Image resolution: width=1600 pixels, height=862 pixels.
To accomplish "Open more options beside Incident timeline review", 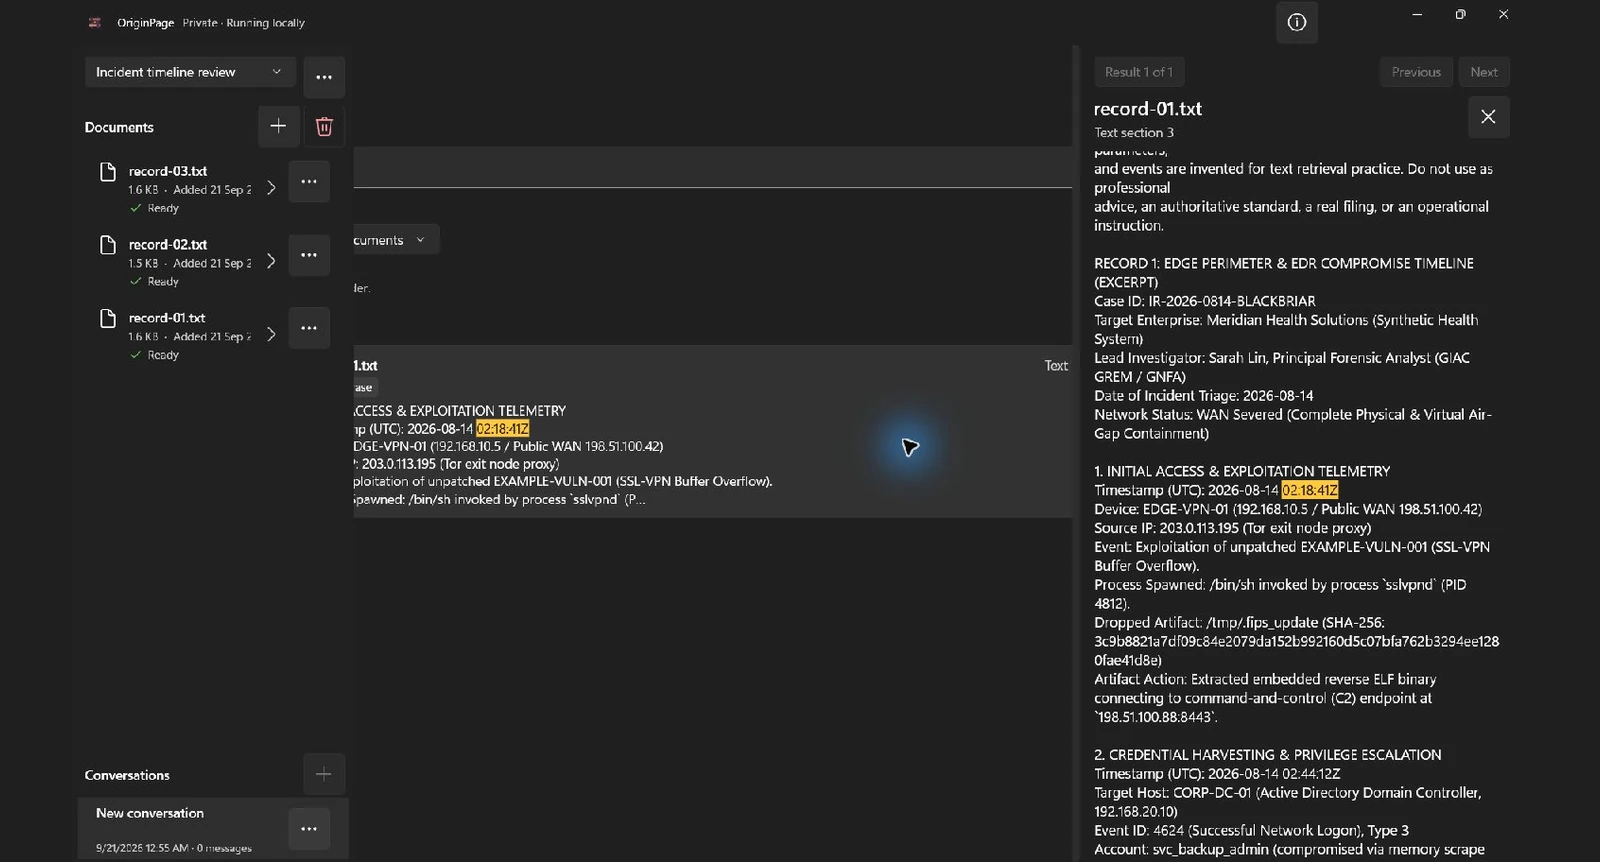I will point(324,77).
